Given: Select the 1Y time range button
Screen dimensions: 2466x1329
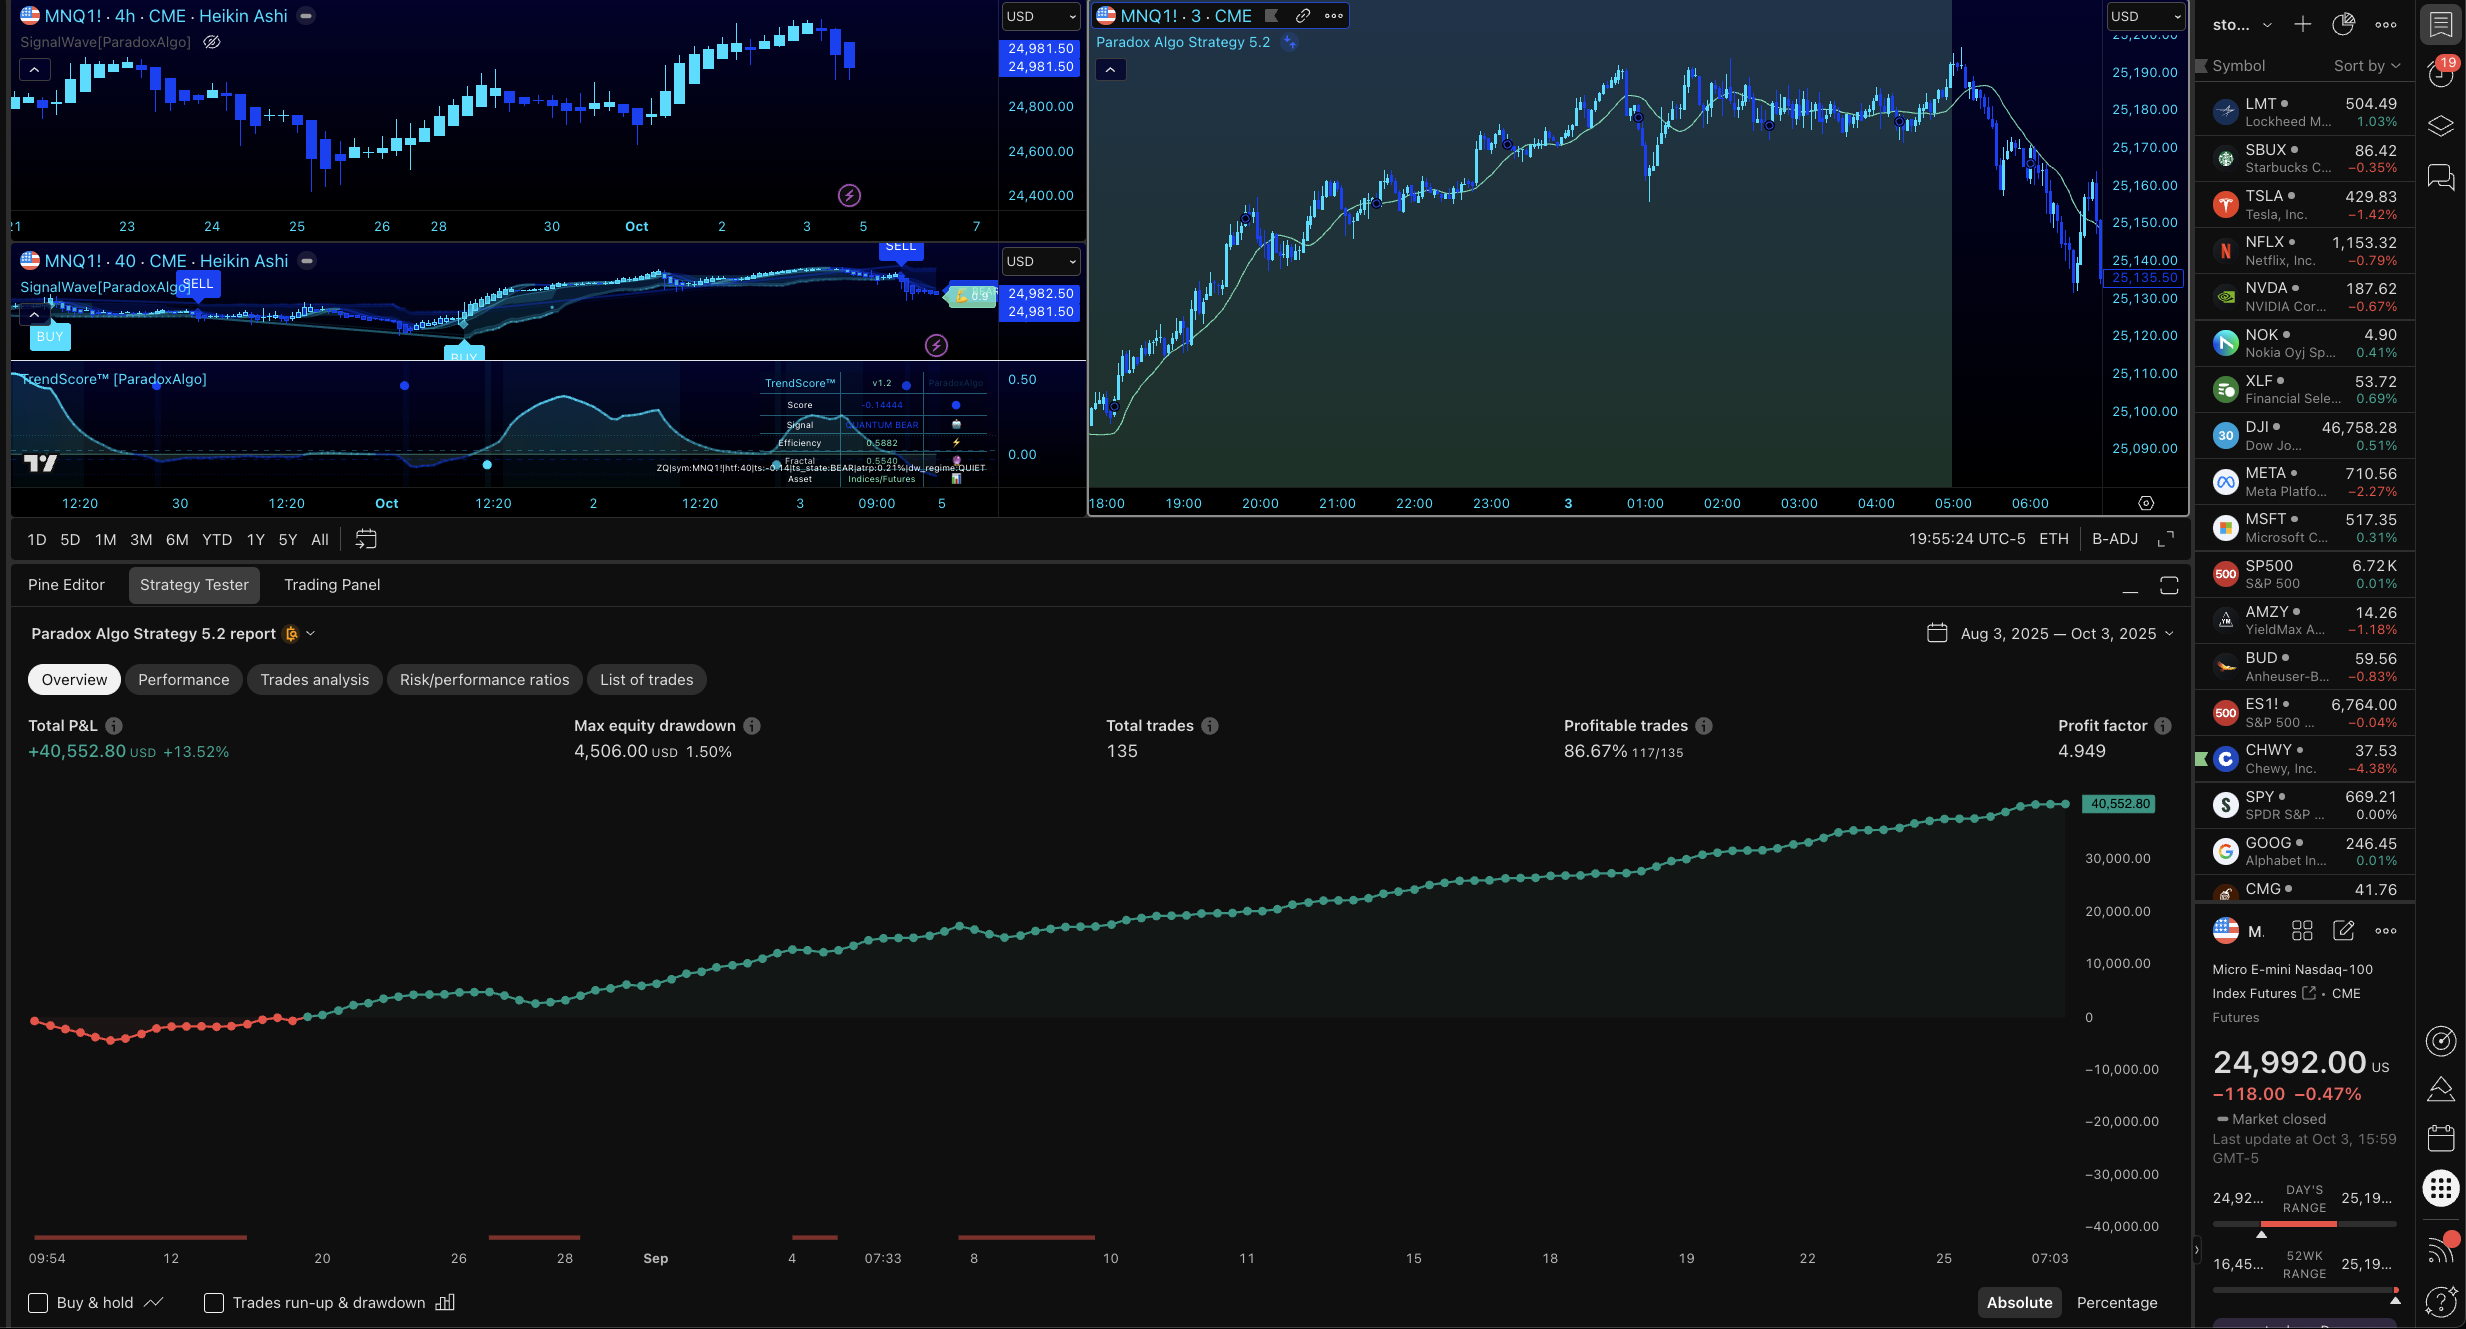Looking at the screenshot, I should pos(256,539).
